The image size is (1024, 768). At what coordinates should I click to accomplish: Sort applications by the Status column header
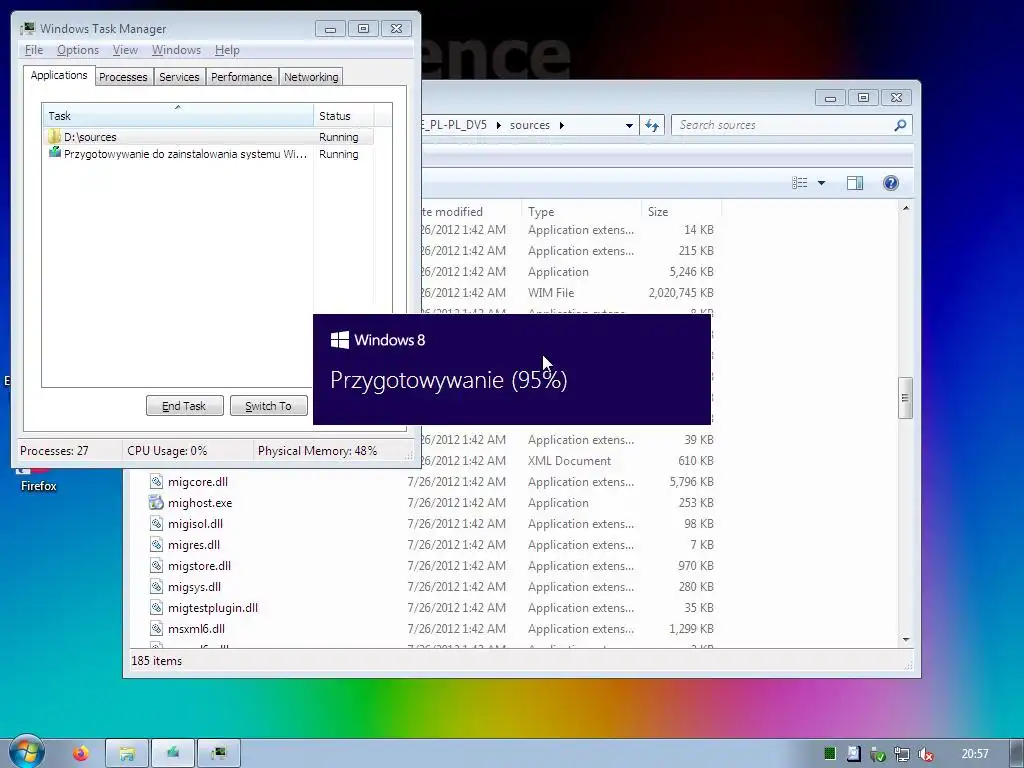[343, 116]
